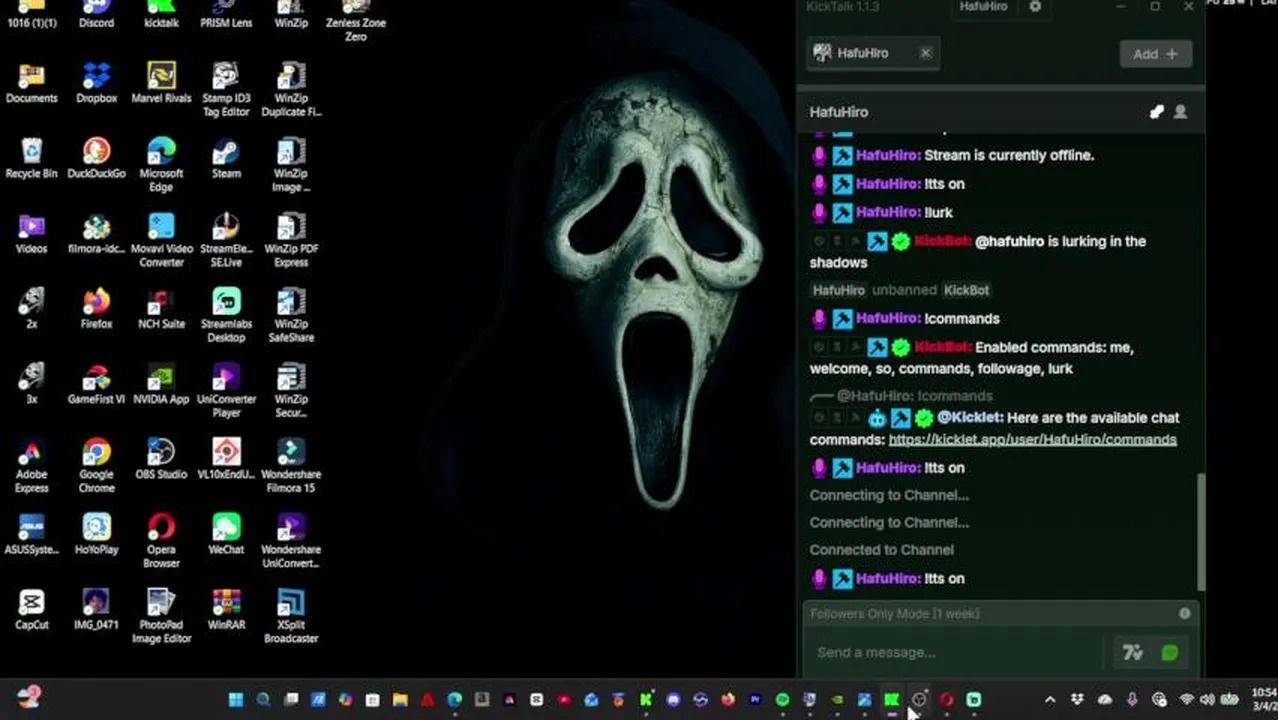Select the Recycle Bin icon
The image size is (1278, 720).
31,158
